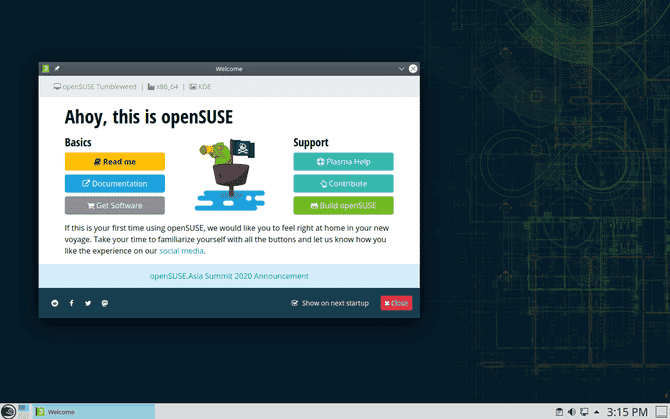Screen dimensions: 670x419
Task: Click the Build openSUSE button
Action: point(344,205)
